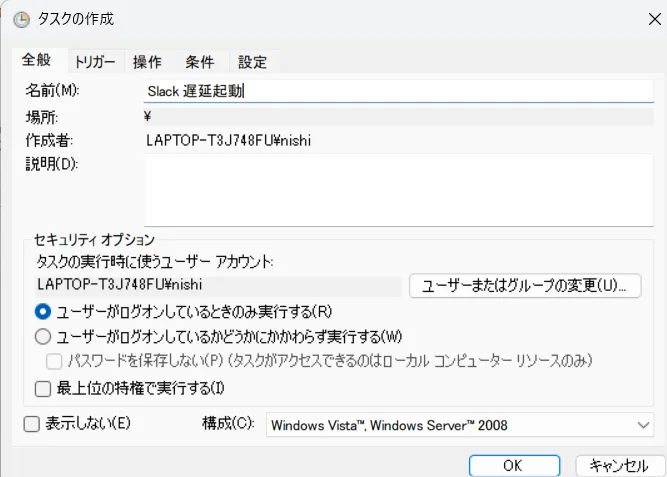667x477 pixels.
Task: Go to the 操作 tab
Action: (147, 62)
